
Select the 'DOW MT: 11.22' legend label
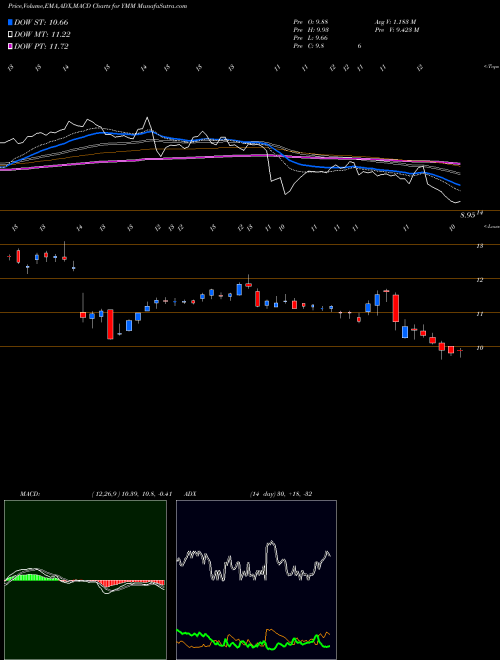tap(42, 35)
